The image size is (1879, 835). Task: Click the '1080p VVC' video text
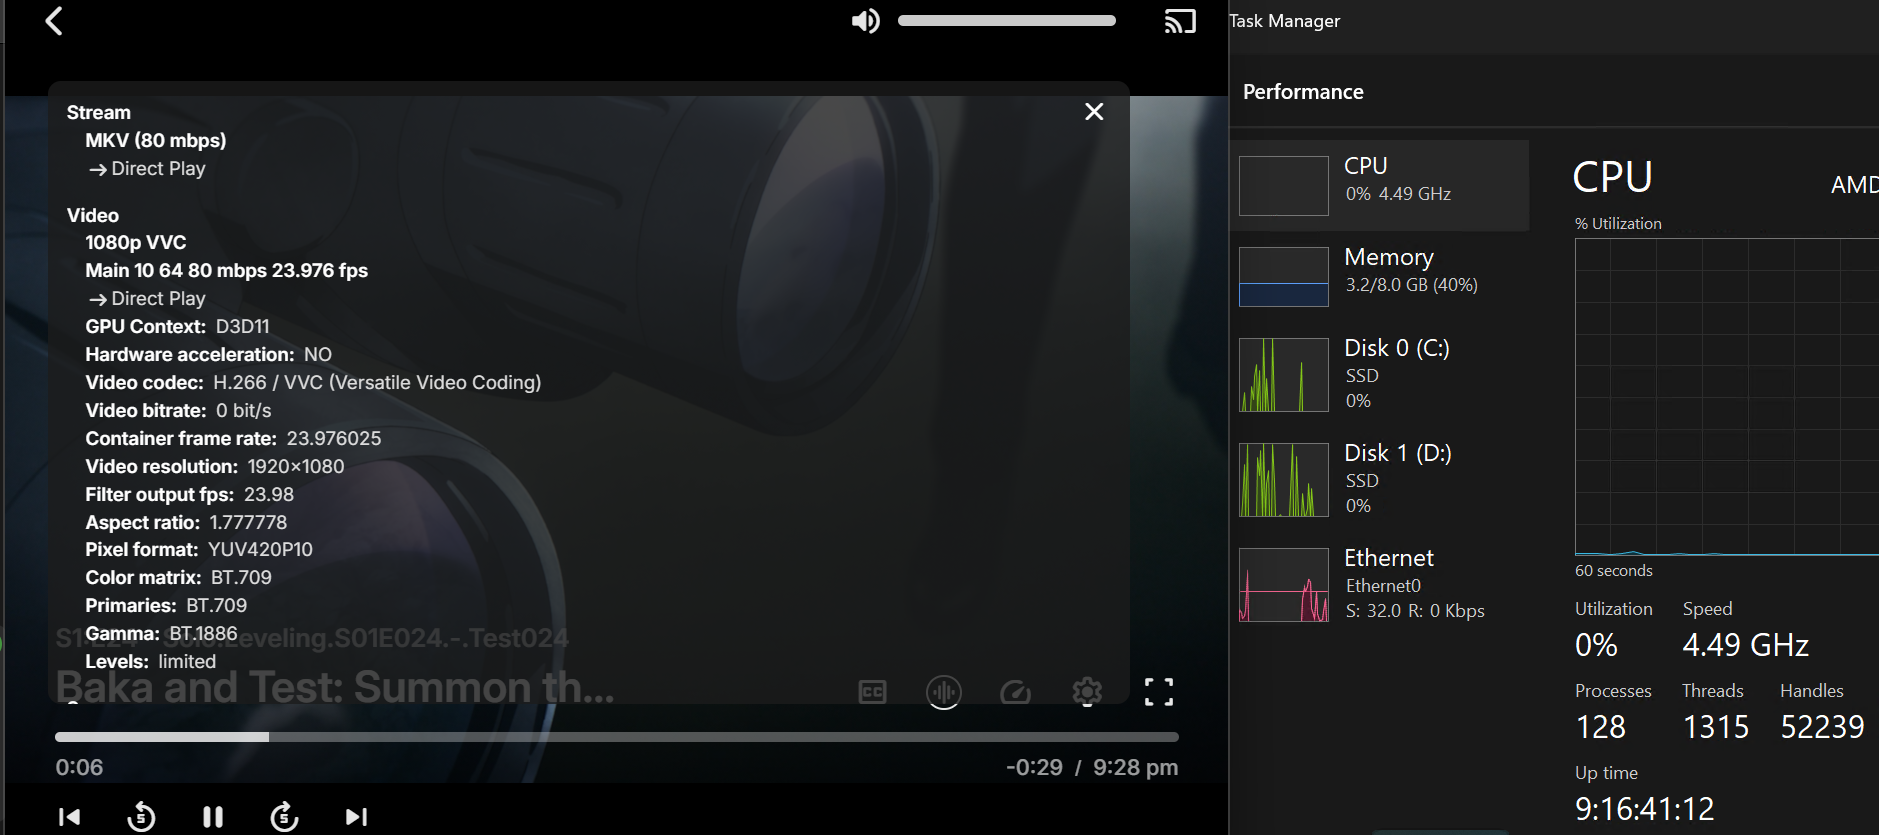pos(136,243)
